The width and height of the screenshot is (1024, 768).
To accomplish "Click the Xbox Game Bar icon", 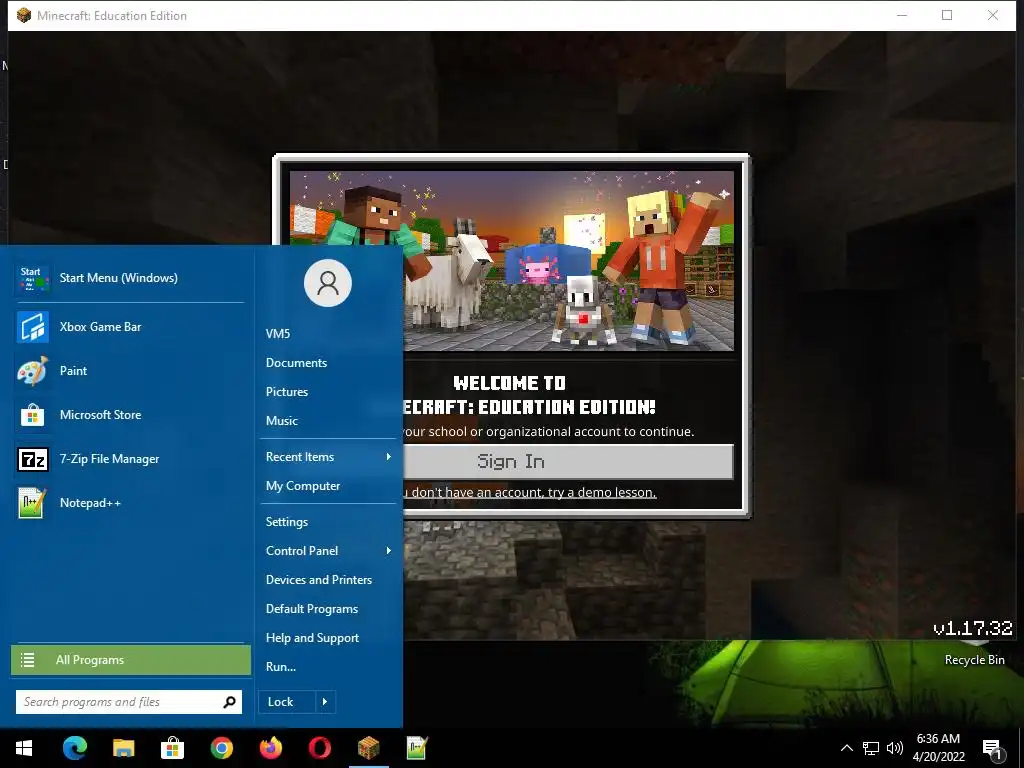I will click(33, 327).
